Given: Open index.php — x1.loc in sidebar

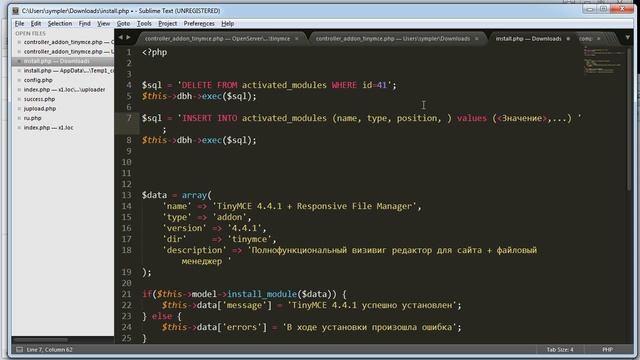Looking at the screenshot, I should tap(48, 127).
